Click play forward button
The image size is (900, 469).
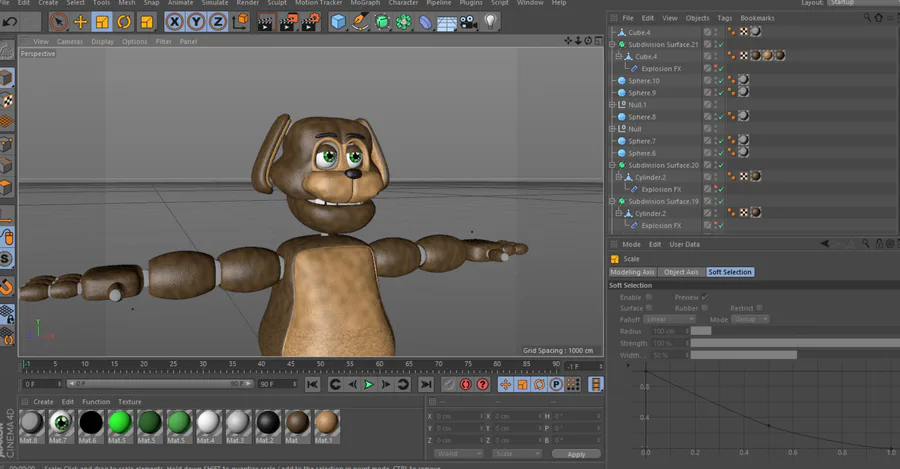(x=368, y=385)
